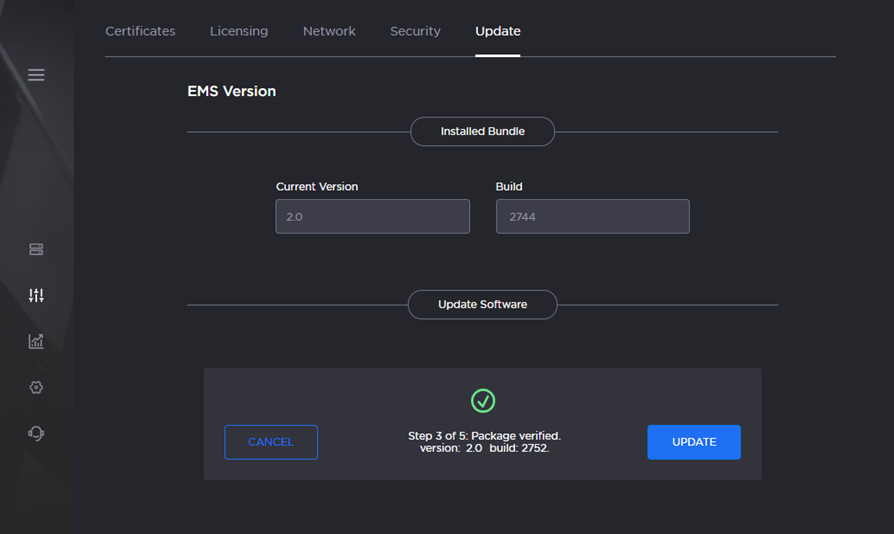The height and width of the screenshot is (534, 894).
Task: Click the Update Software section label
Action: tap(482, 304)
